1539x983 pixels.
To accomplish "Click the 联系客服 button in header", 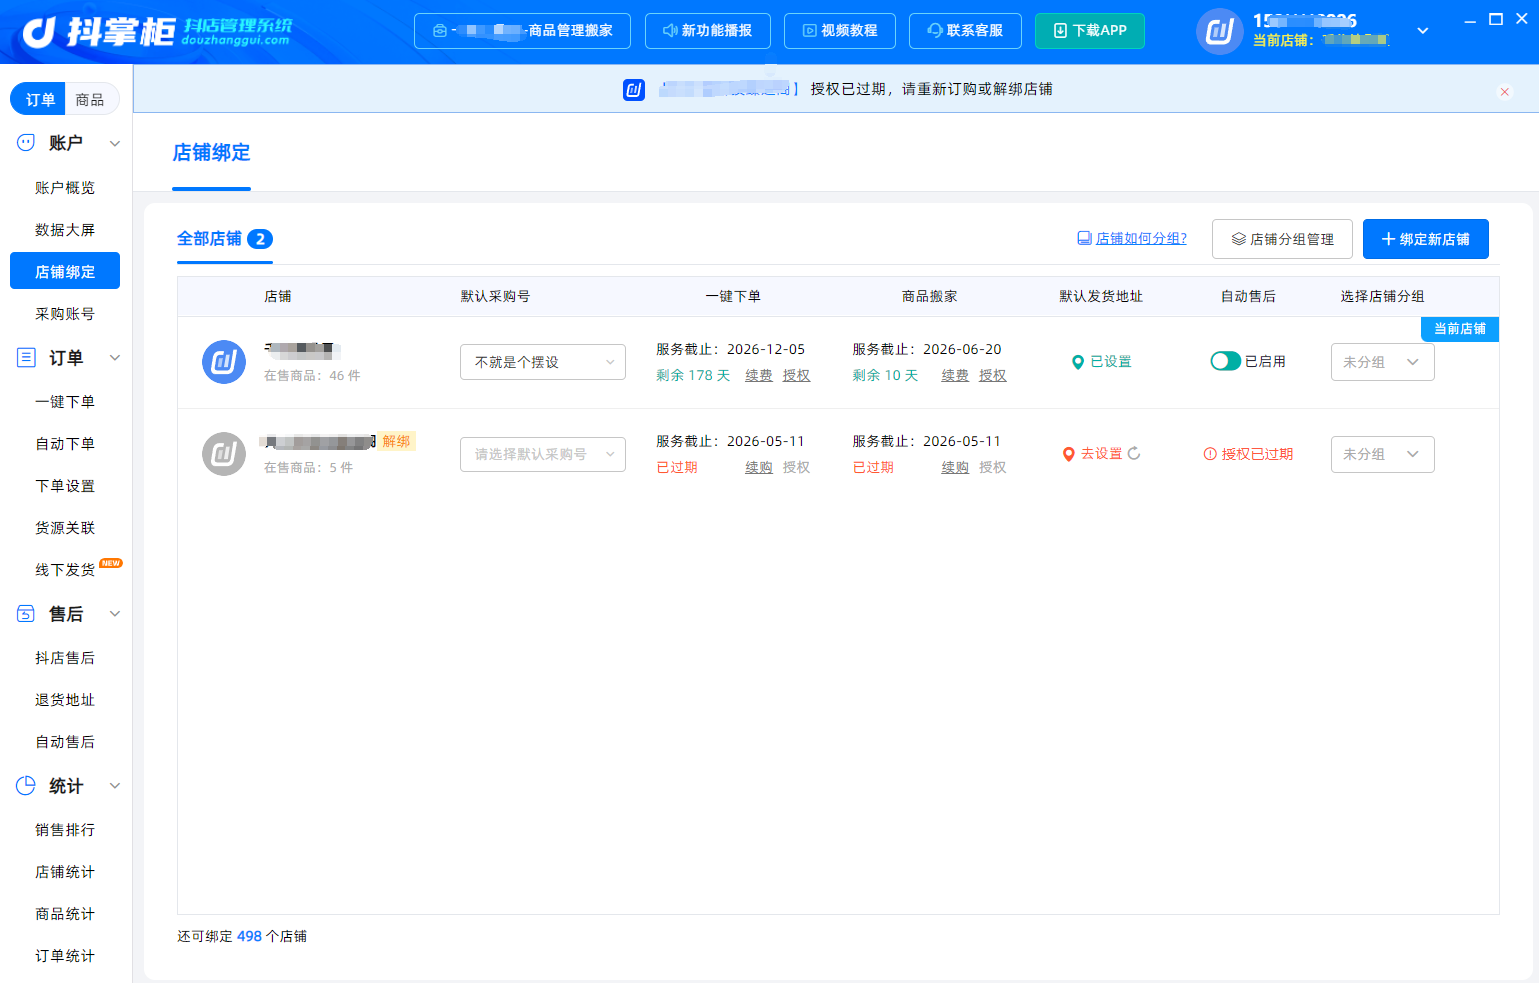I will click(x=965, y=31).
